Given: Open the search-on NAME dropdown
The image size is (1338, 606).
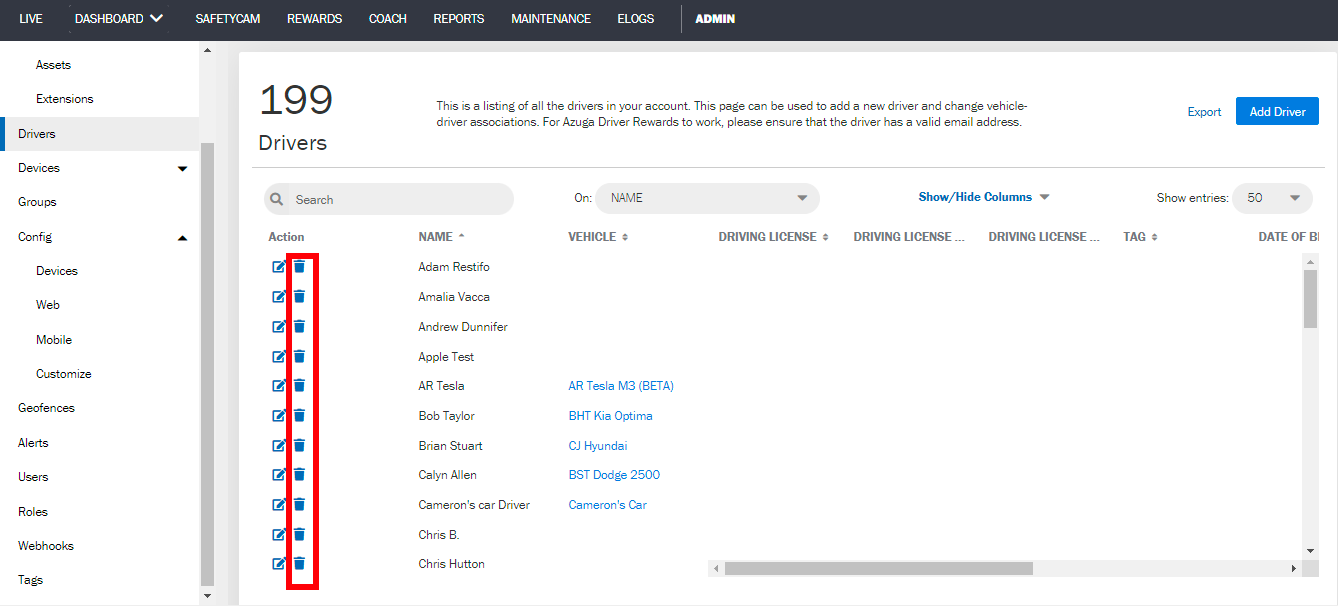Looking at the screenshot, I should pyautogui.click(x=708, y=198).
